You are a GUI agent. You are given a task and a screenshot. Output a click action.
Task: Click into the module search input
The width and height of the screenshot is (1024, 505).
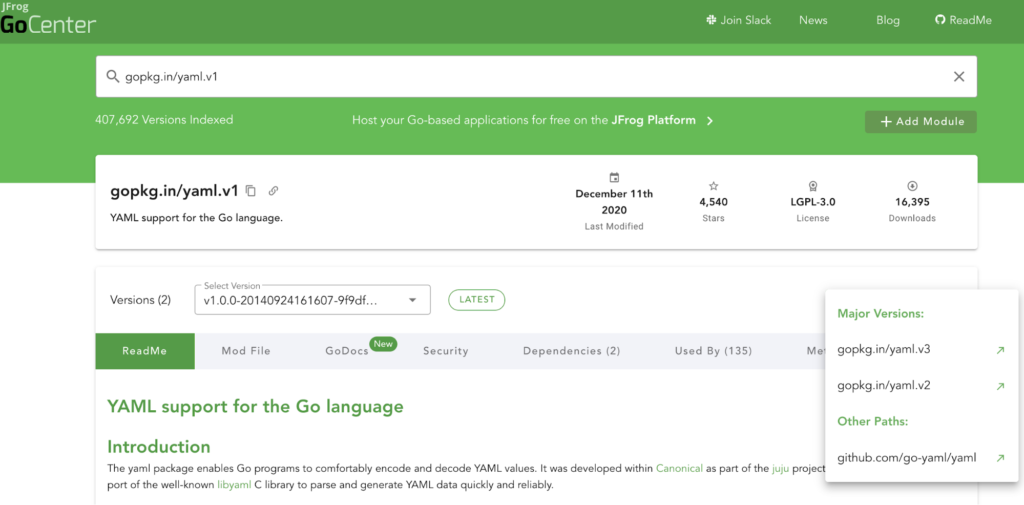pyautogui.click(x=530, y=77)
